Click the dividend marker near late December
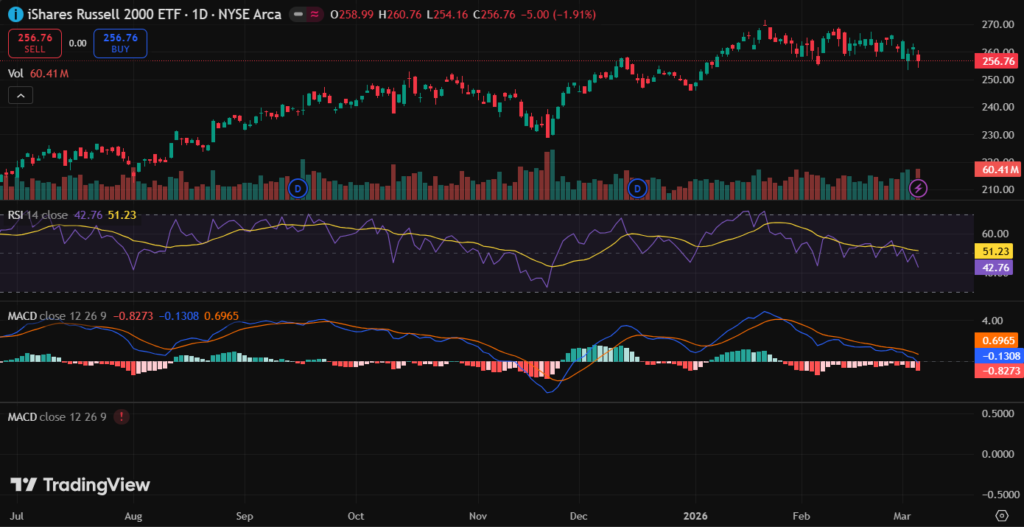The image size is (1024, 527). coord(637,187)
